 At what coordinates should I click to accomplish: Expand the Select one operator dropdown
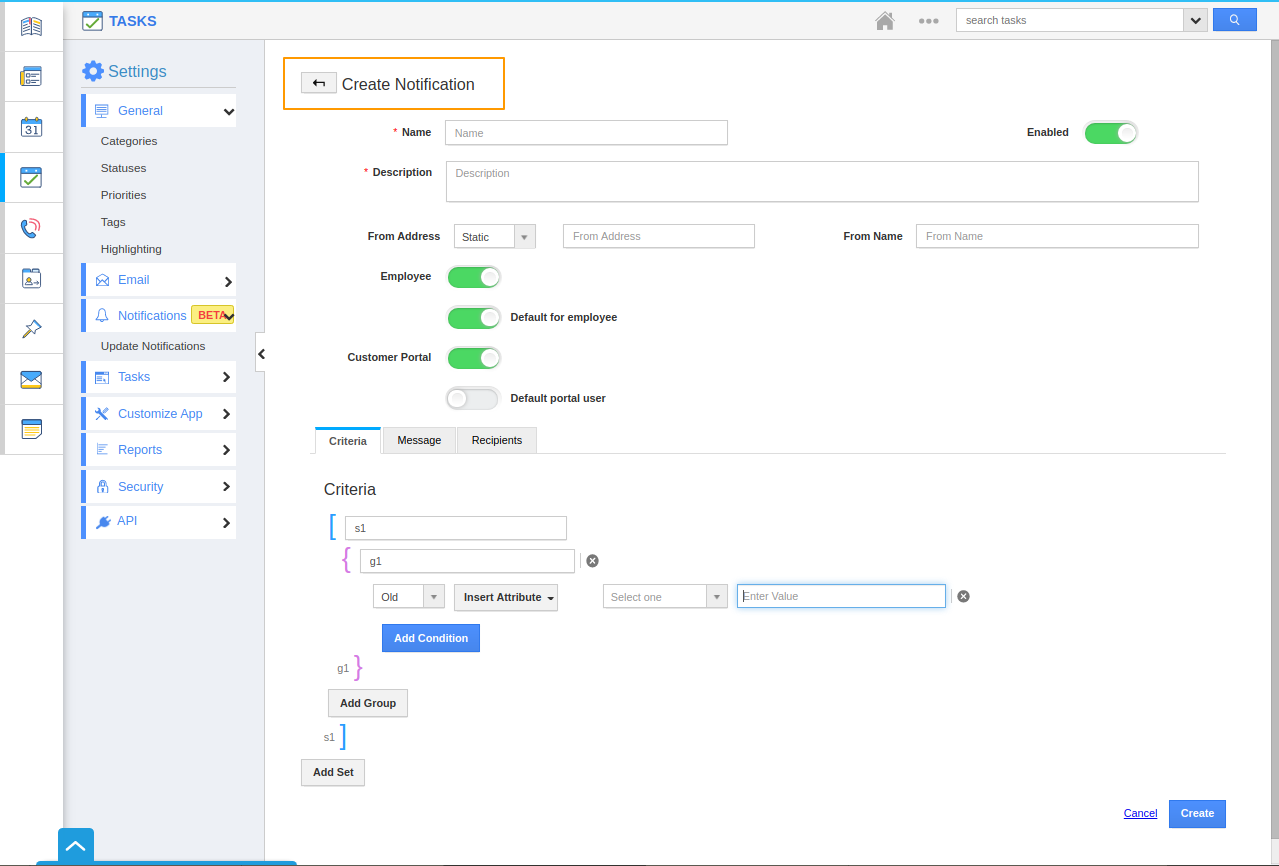click(664, 597)
